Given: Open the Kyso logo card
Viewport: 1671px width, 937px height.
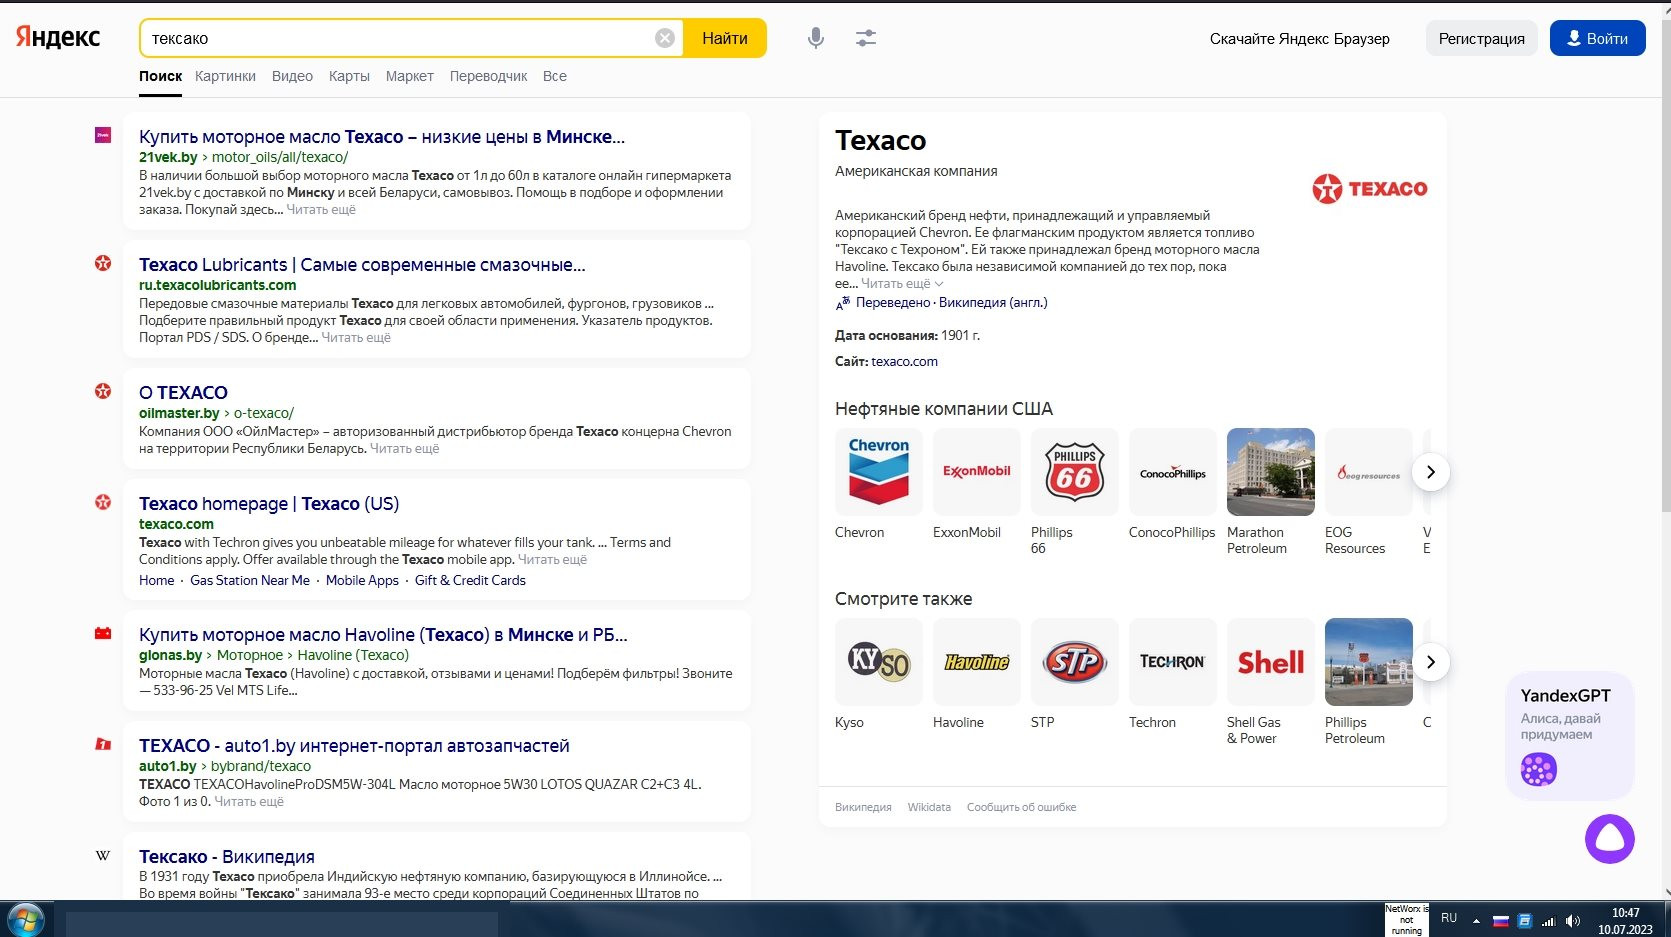Looking at the screenshot, I should (879, 662).
